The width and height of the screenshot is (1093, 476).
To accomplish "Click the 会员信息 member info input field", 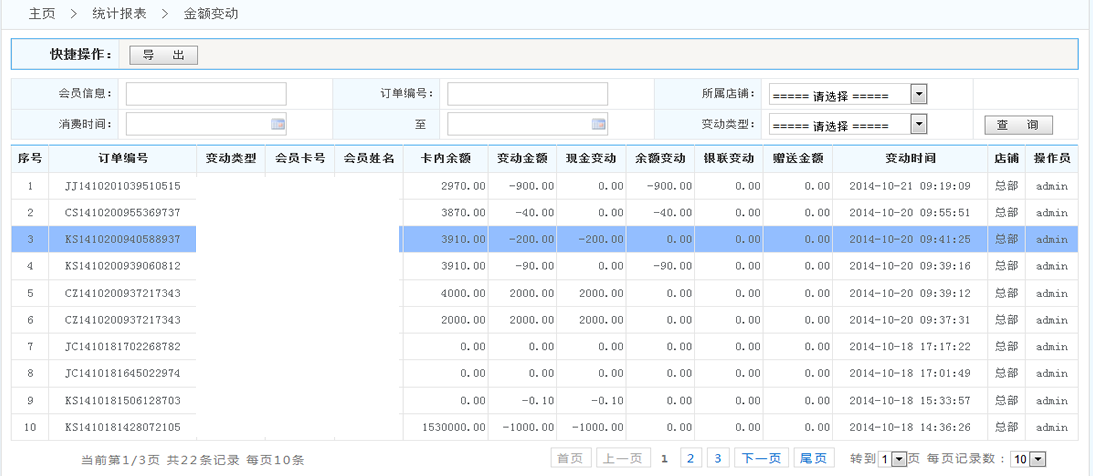I will [206, 94].
